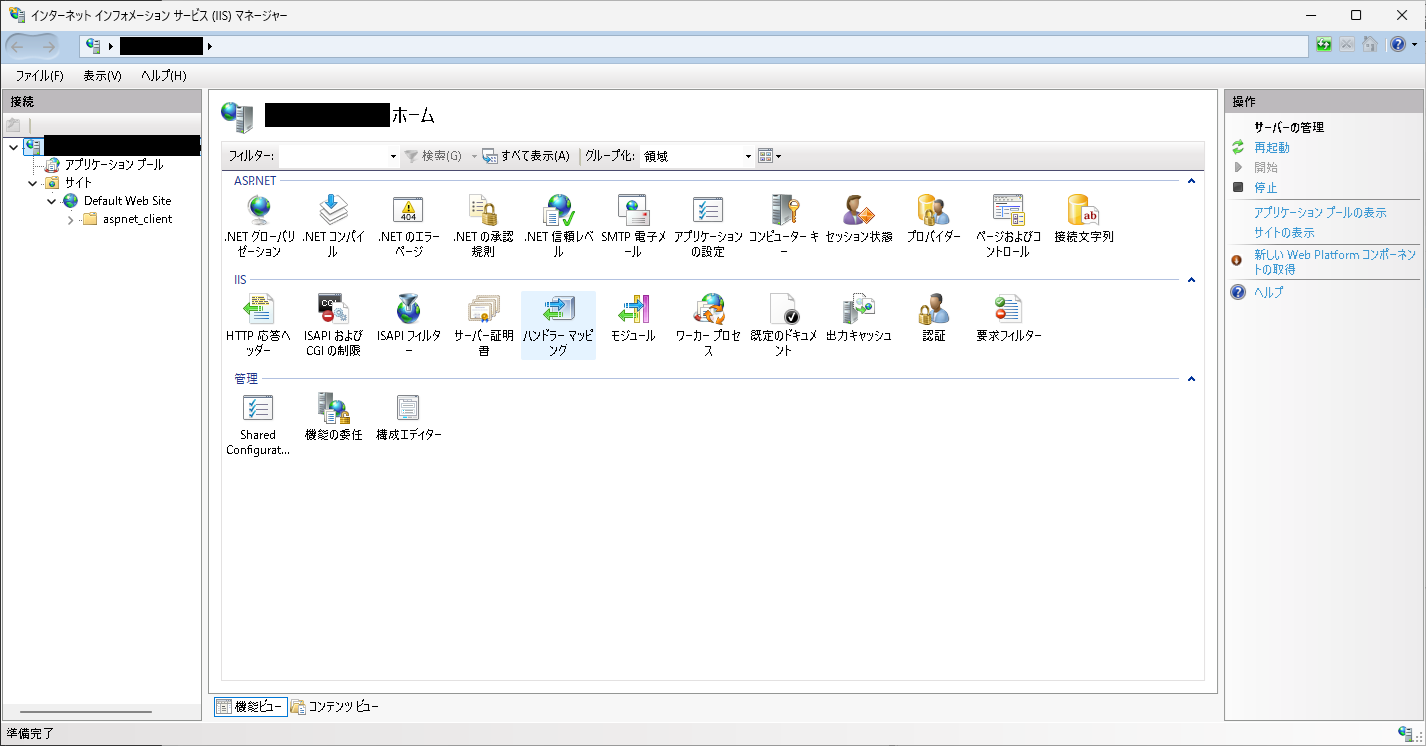Select アプリケーション プール in connections tree

(x=114, y=165)
